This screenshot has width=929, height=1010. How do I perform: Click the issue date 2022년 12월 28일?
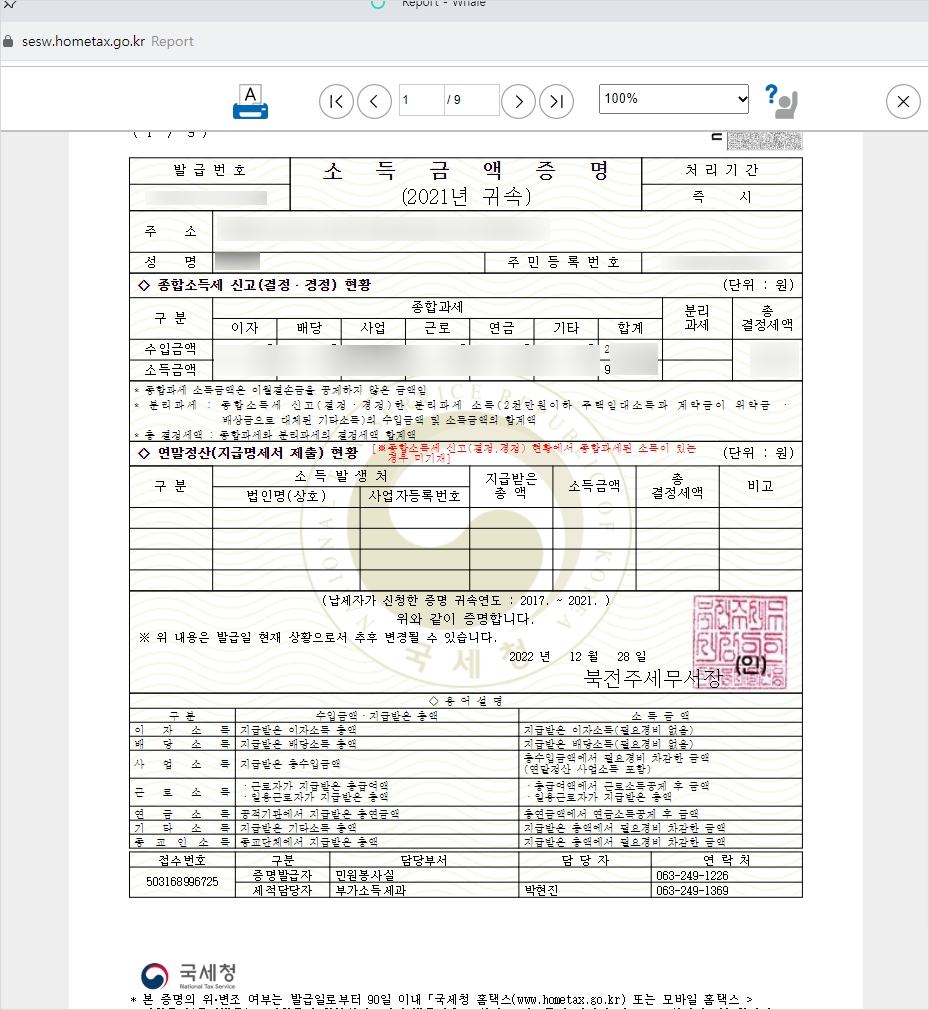coord(578,656)
